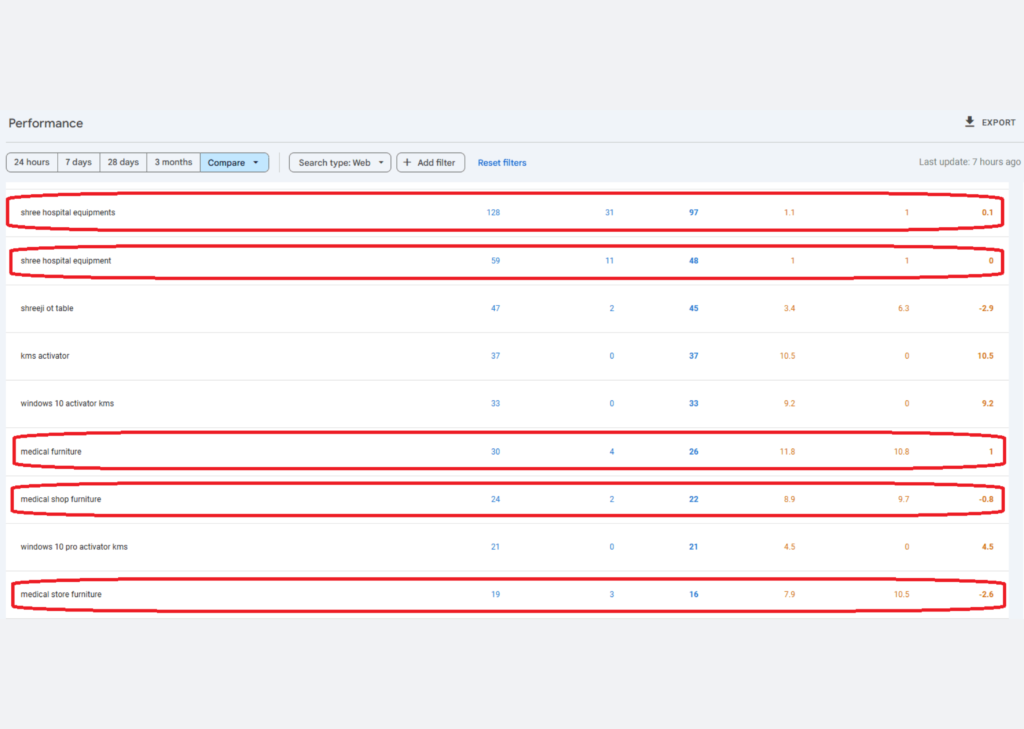This screenshot has height=729, width=1024.
Task: Select the shree hospital equipment query
Action: [66, 261]
